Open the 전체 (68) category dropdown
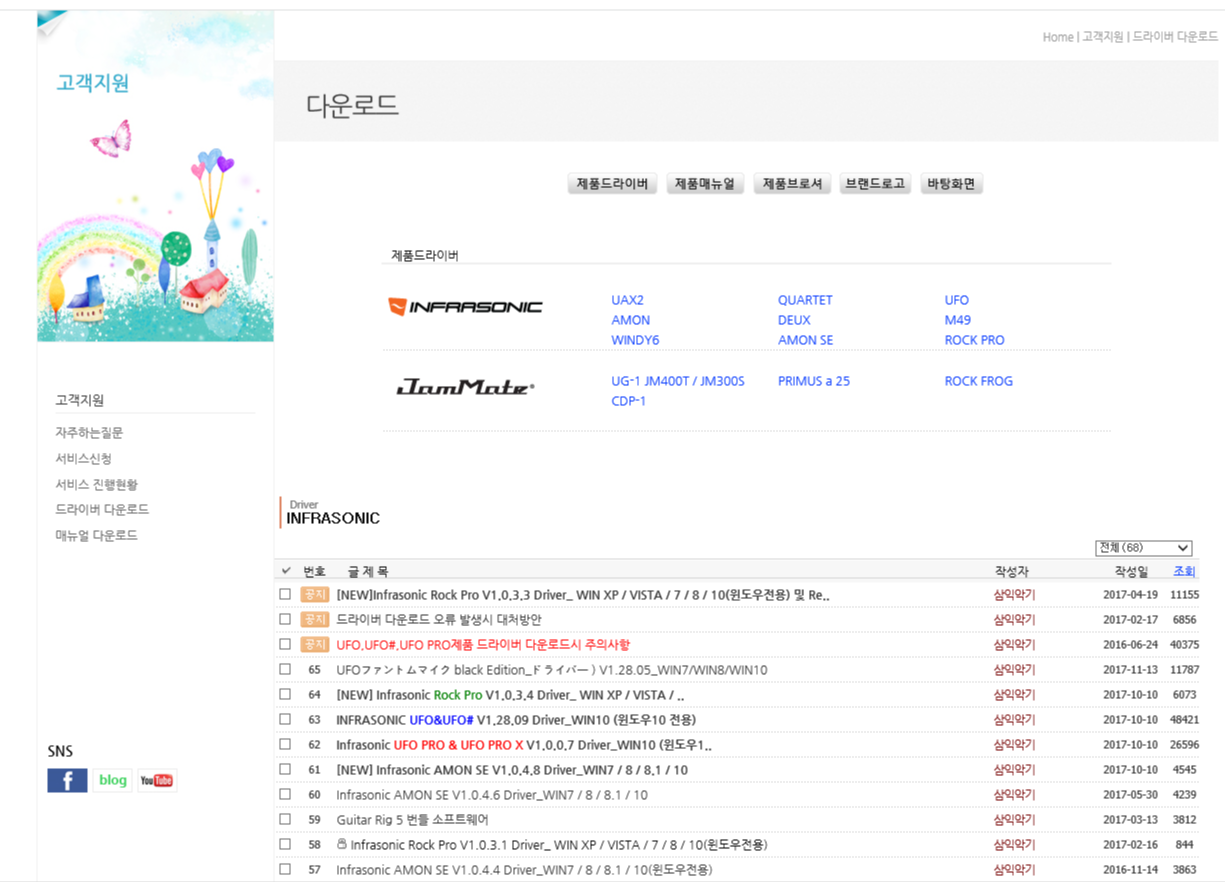 coord(1144,548)
